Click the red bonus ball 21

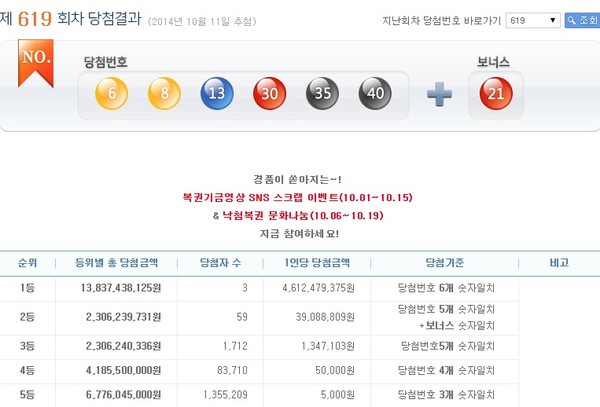pyautogui.click(x=491, y=93)
